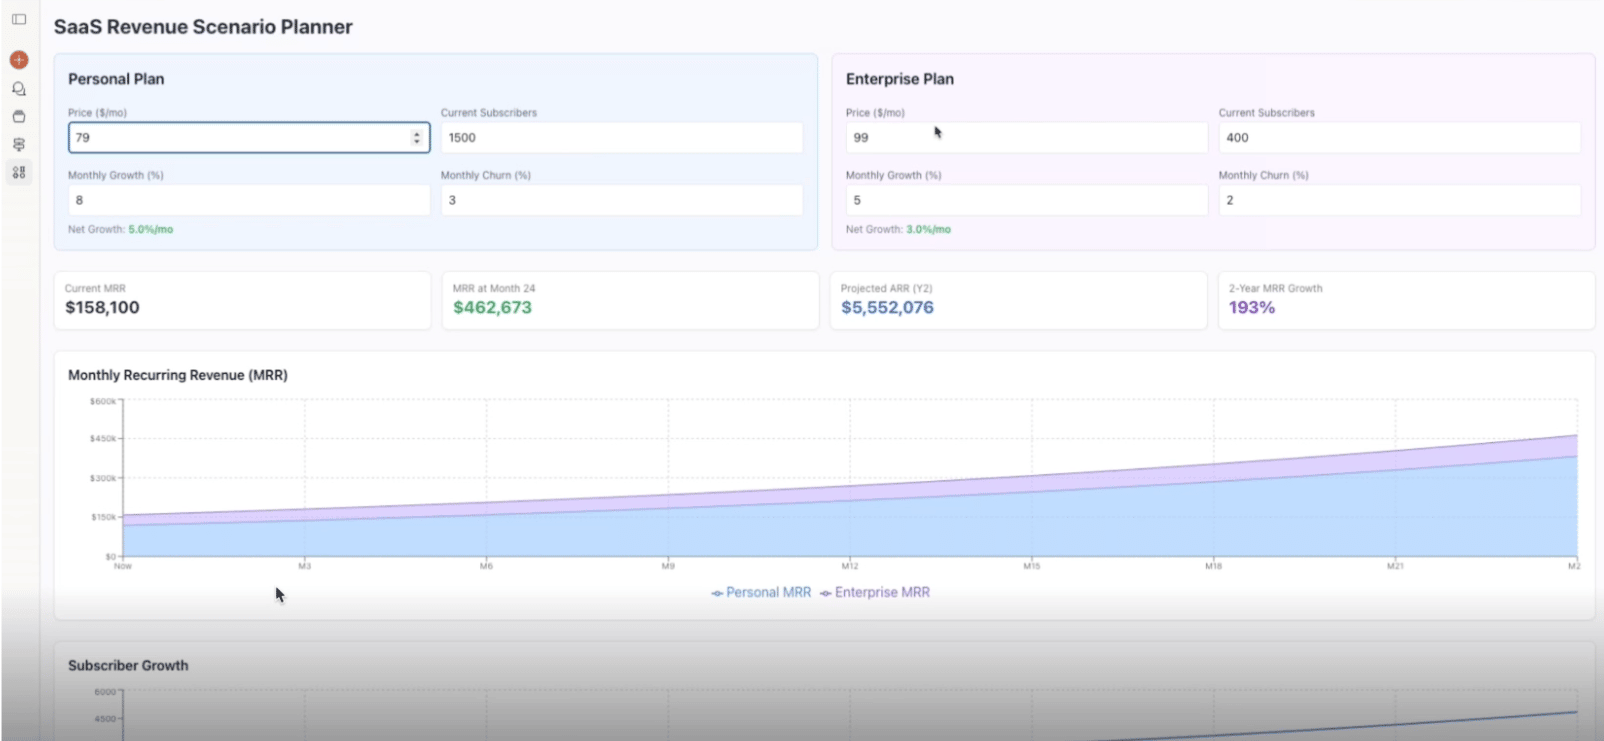This screenshot has height=741, width=1604.
Task: Edit Enterprise Current Subscribers value 400
Action: click(1398, 138)
